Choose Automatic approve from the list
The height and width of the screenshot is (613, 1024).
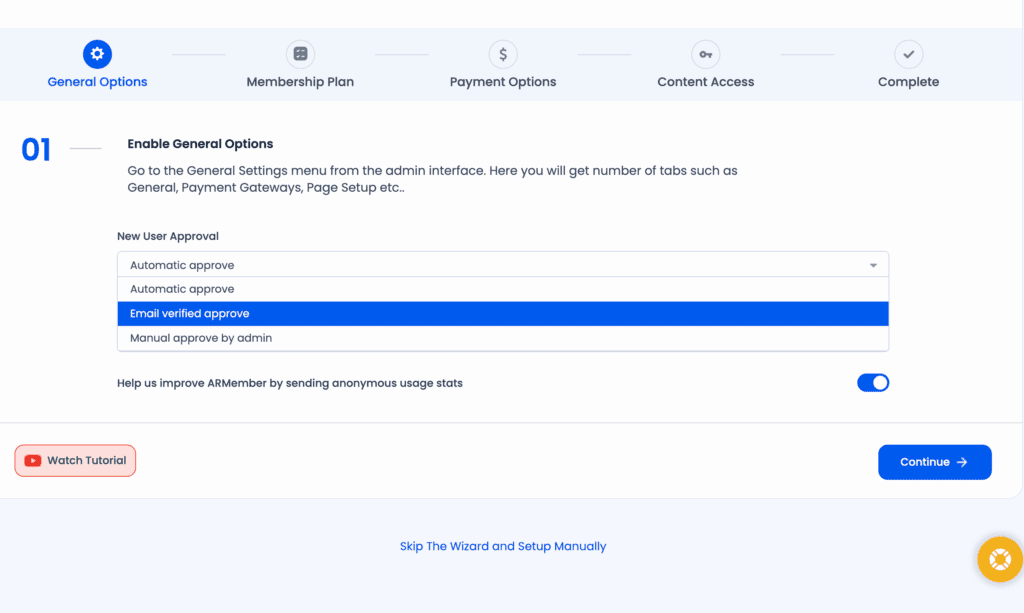[x=503, y=289]
